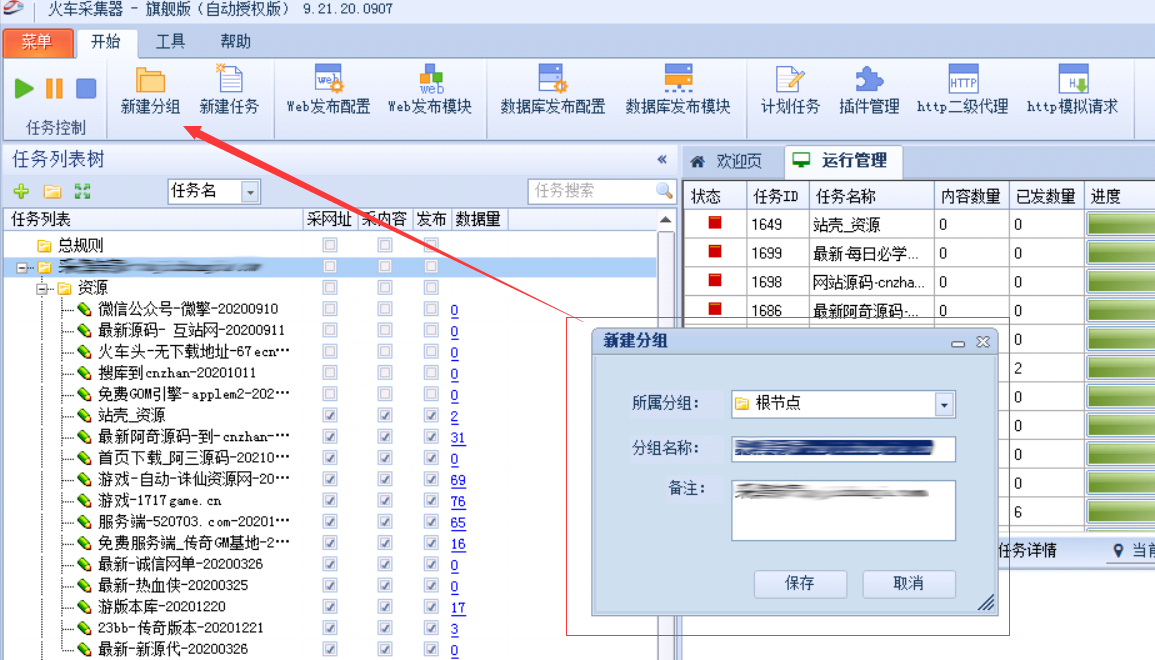Switch to the 工具 ribbon tab

coord(171,42)
